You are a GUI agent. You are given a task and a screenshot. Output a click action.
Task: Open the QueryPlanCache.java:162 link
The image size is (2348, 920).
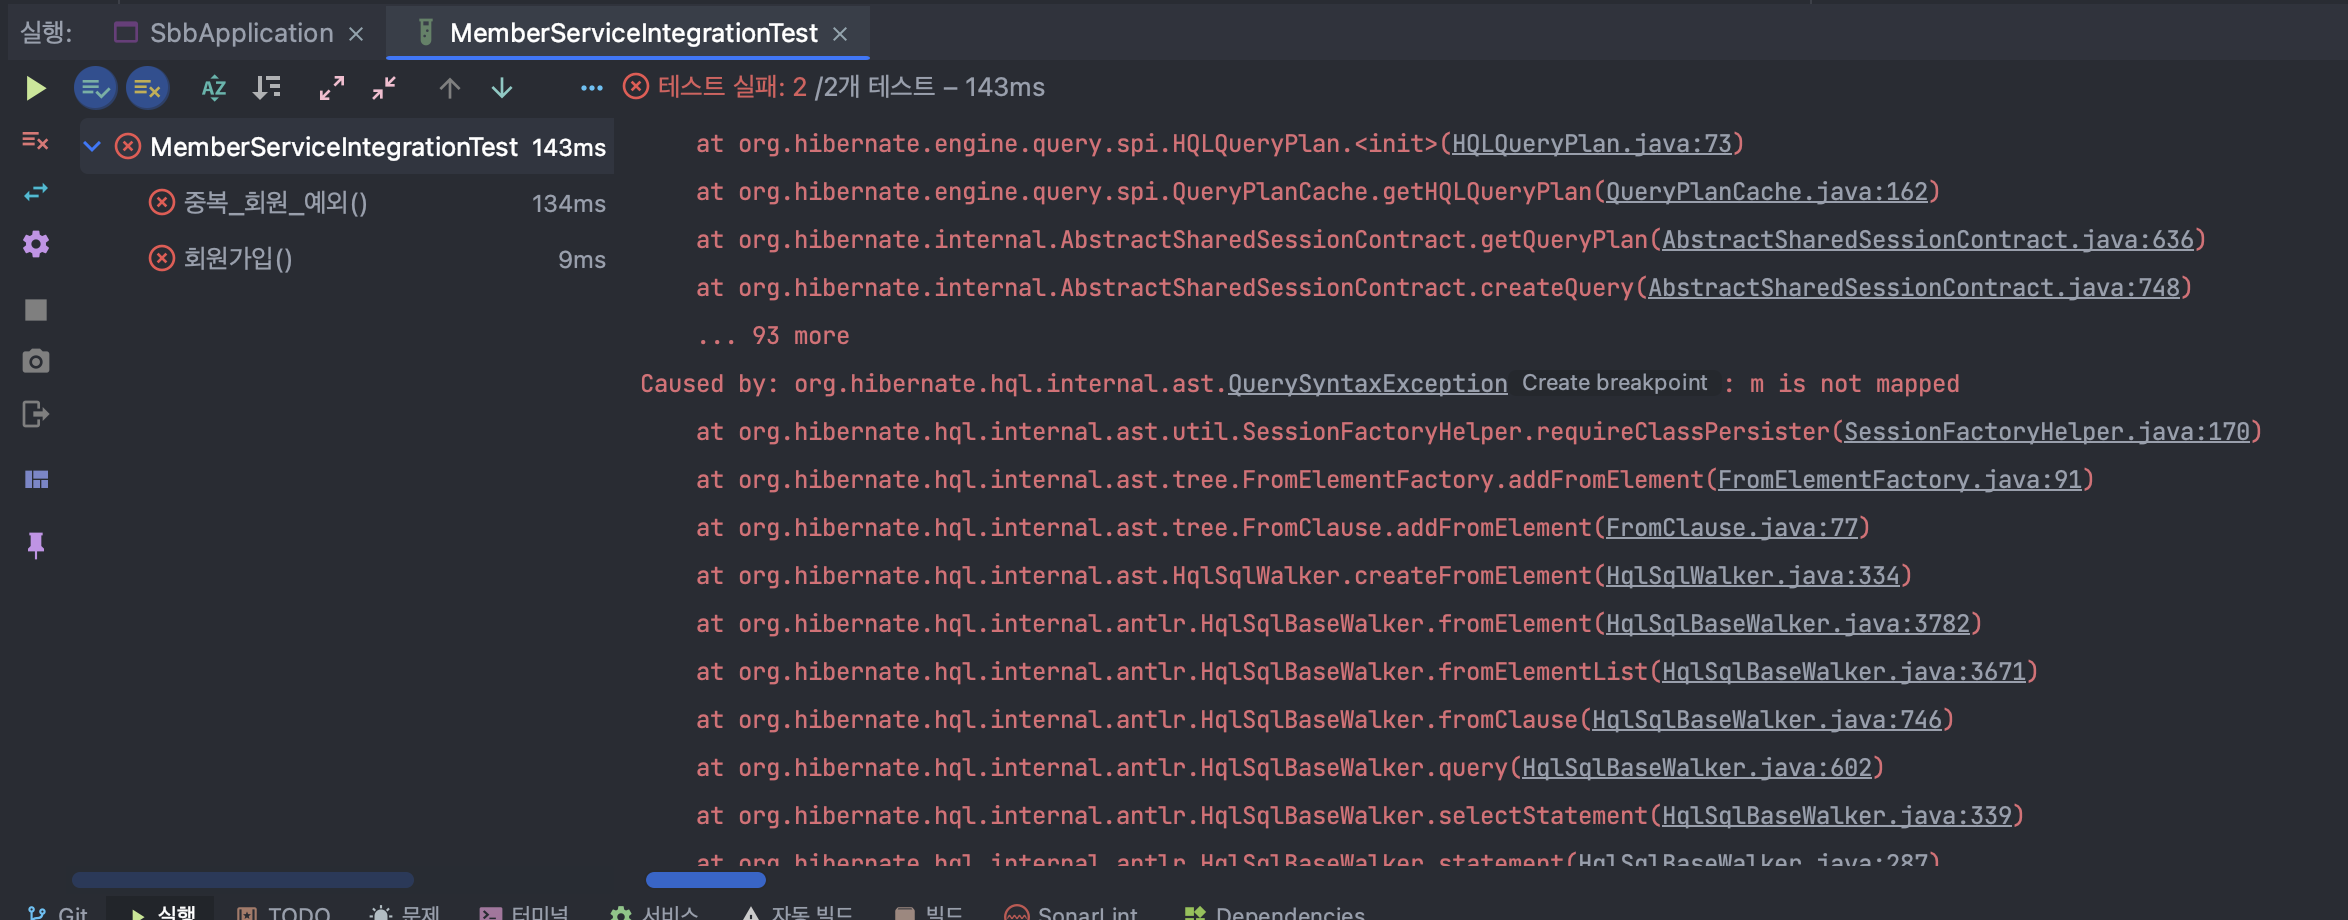[x=1767, y=192]
